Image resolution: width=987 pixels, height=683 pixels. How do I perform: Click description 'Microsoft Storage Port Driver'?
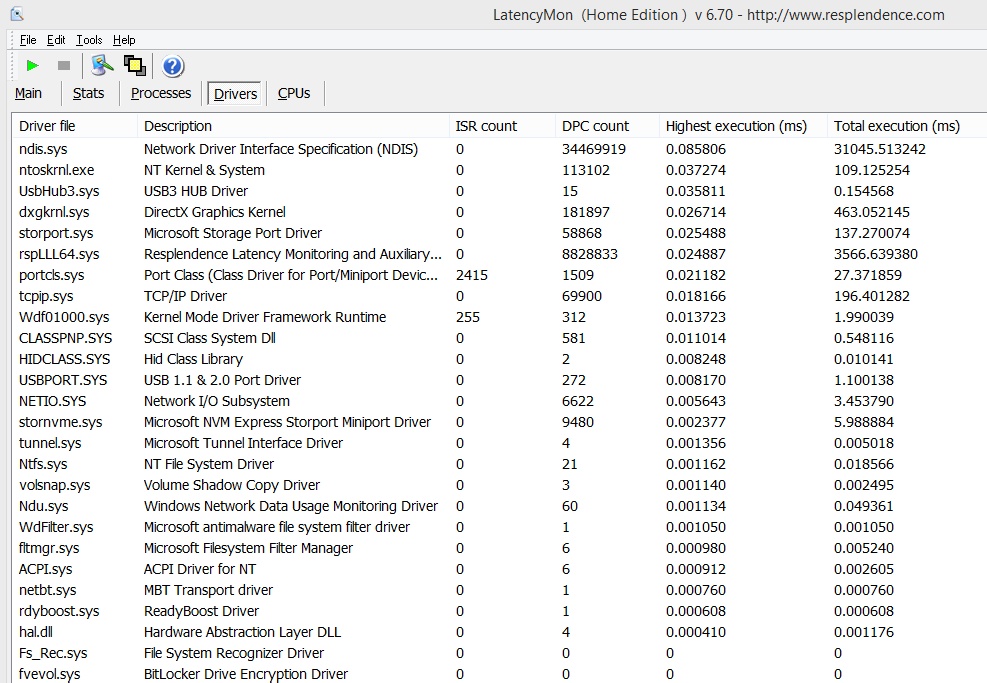point(233,233)
